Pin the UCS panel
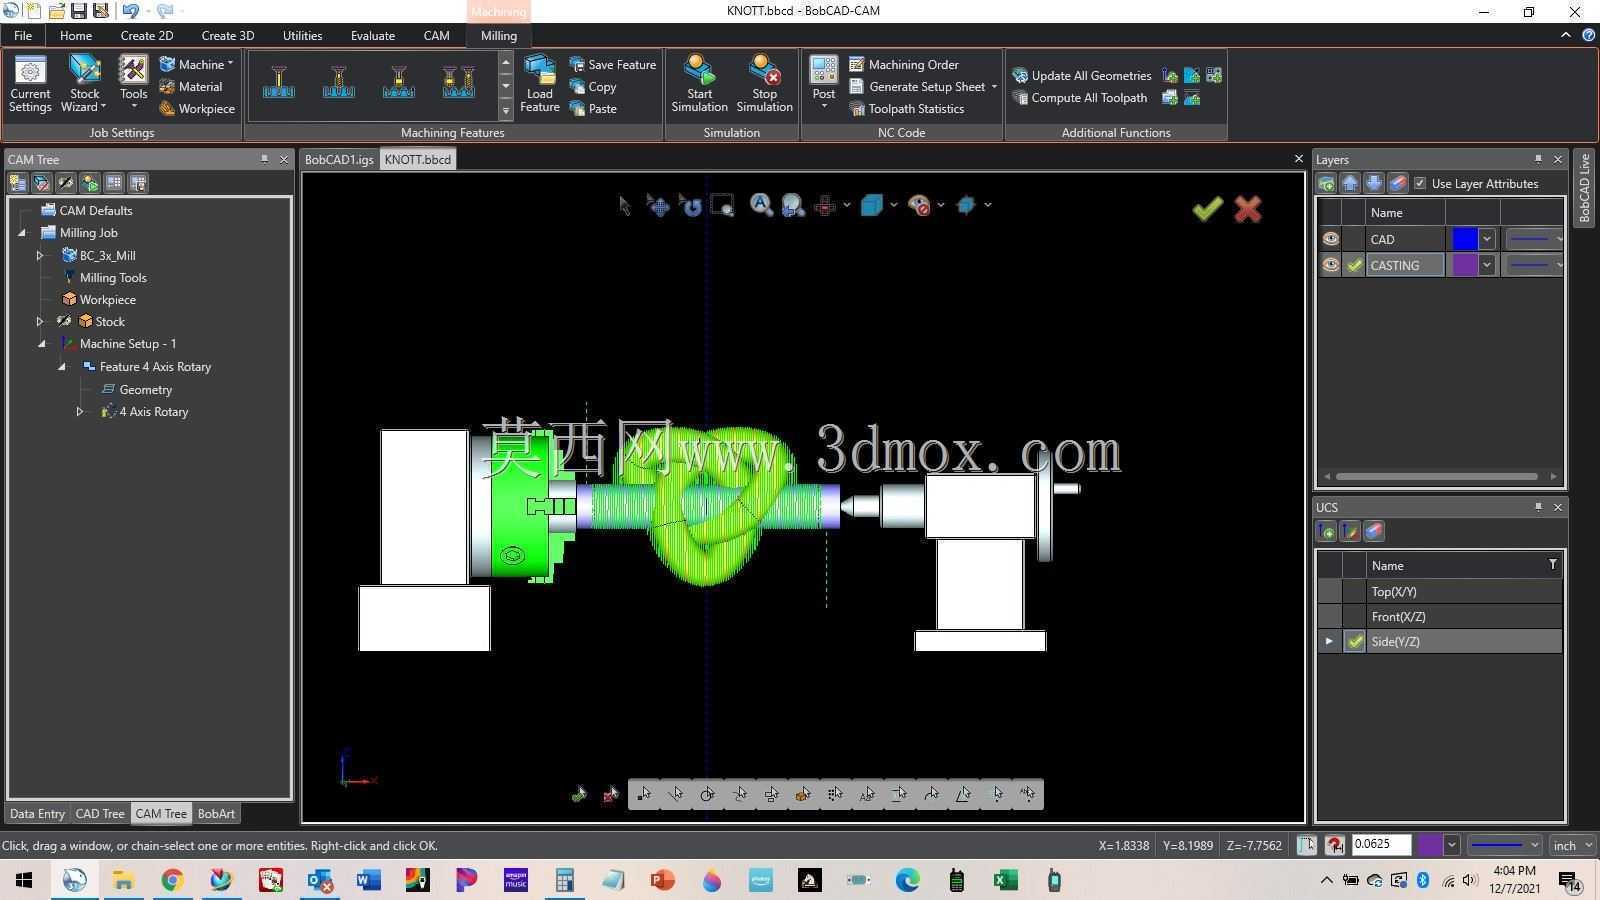 click(1538, 507)
